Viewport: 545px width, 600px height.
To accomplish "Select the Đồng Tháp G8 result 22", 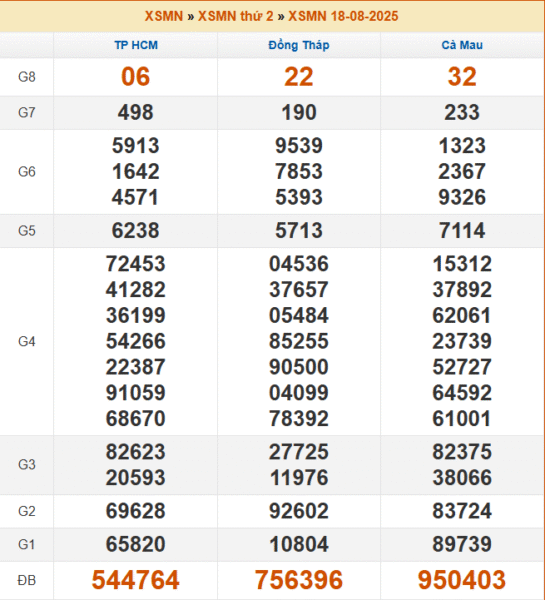I will [x=299, y=77].
